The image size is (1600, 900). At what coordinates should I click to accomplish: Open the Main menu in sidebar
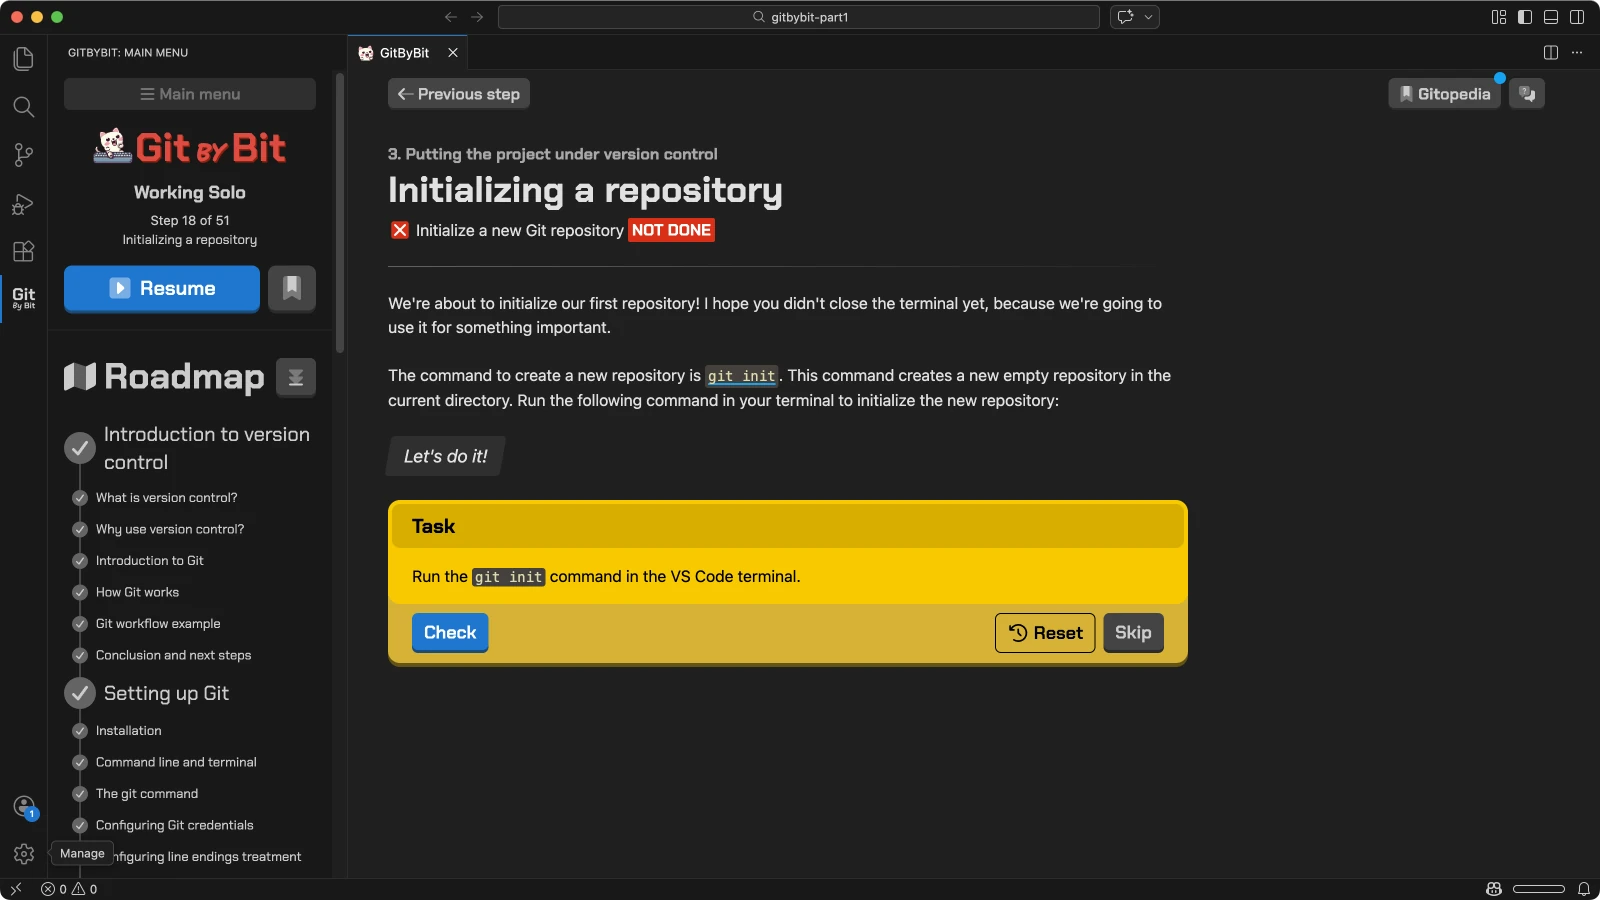tap(190, 94)
